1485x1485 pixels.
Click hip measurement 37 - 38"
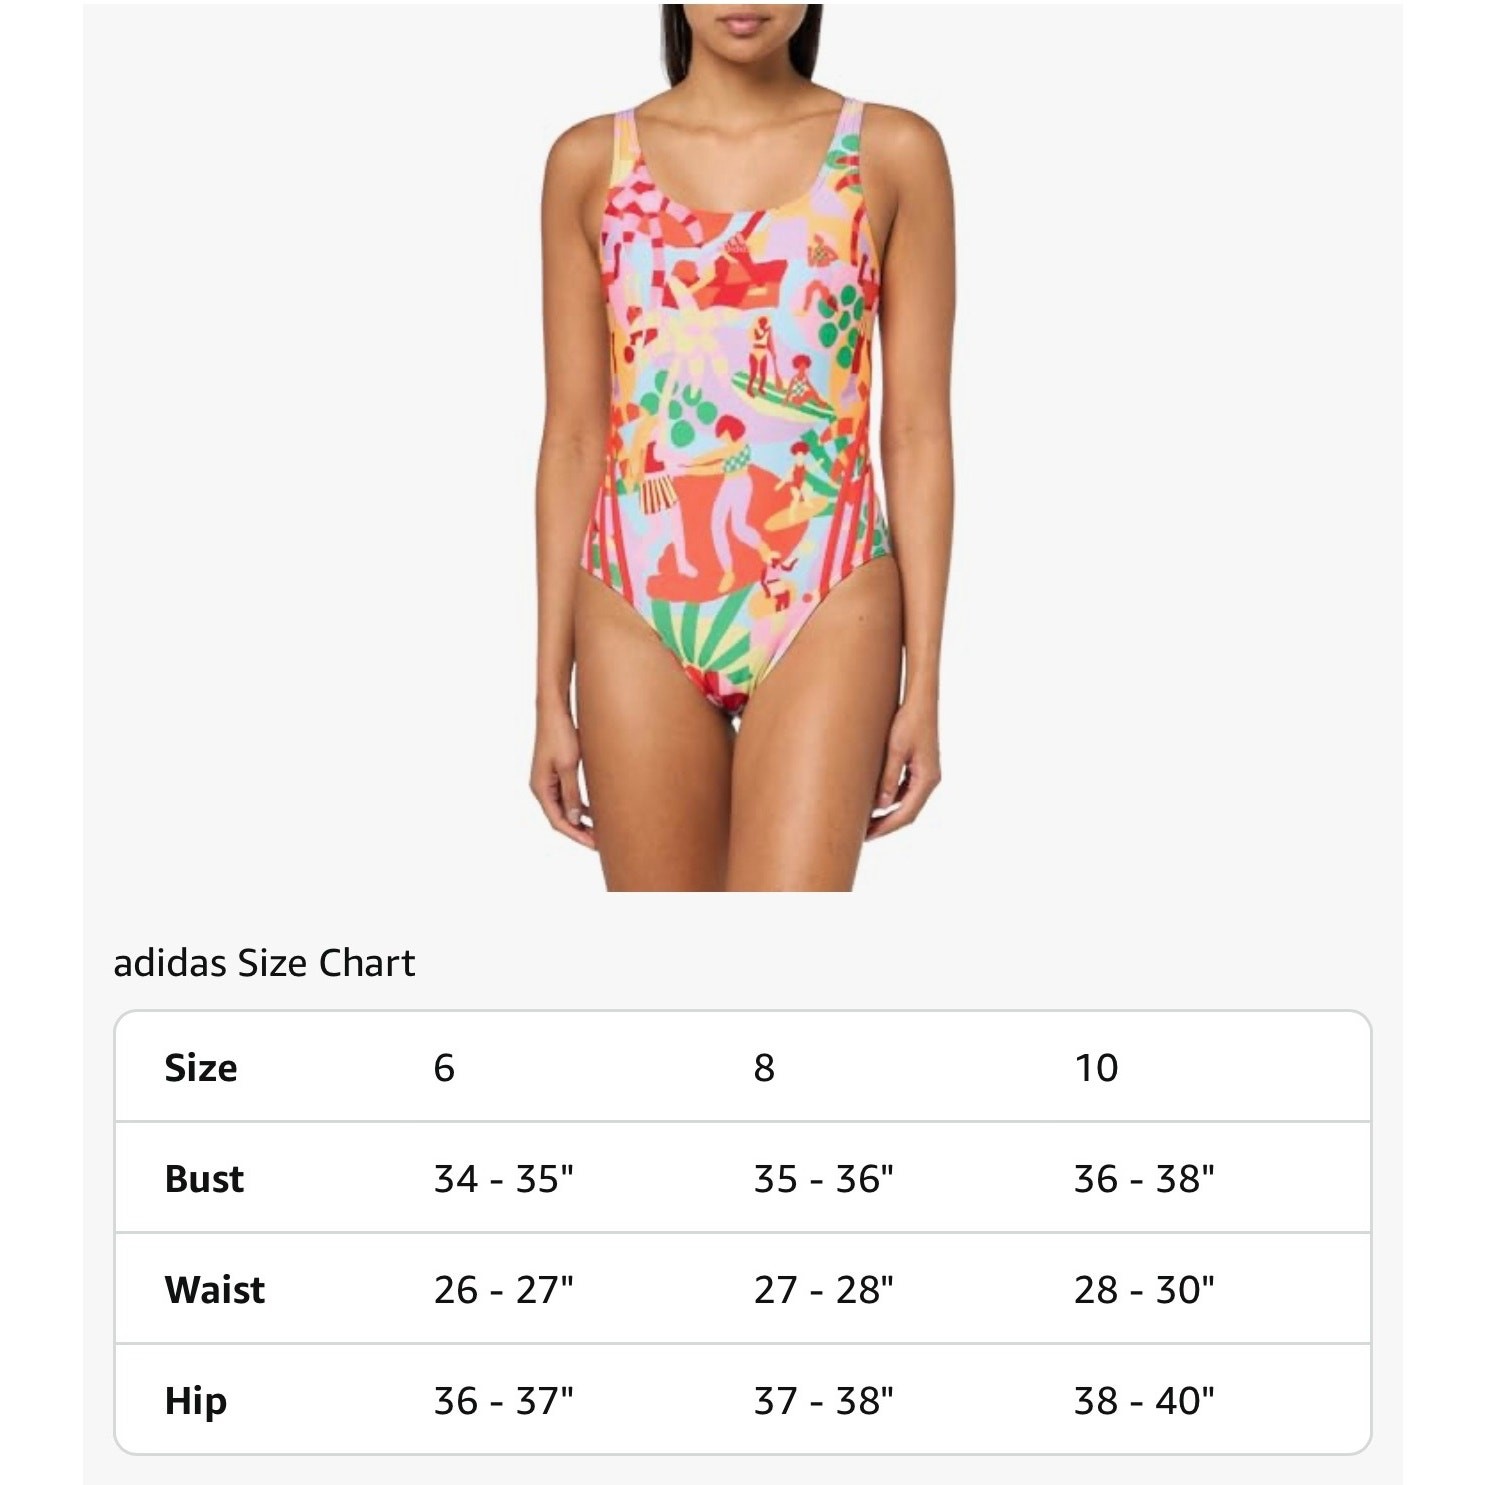click(823, 1401)
